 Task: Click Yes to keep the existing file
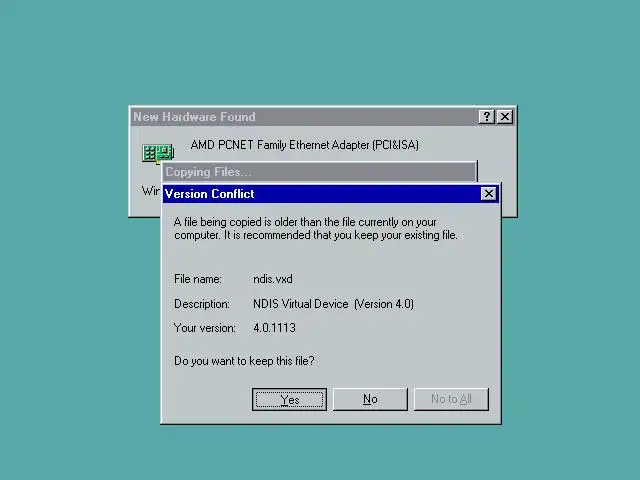point(289,399)
